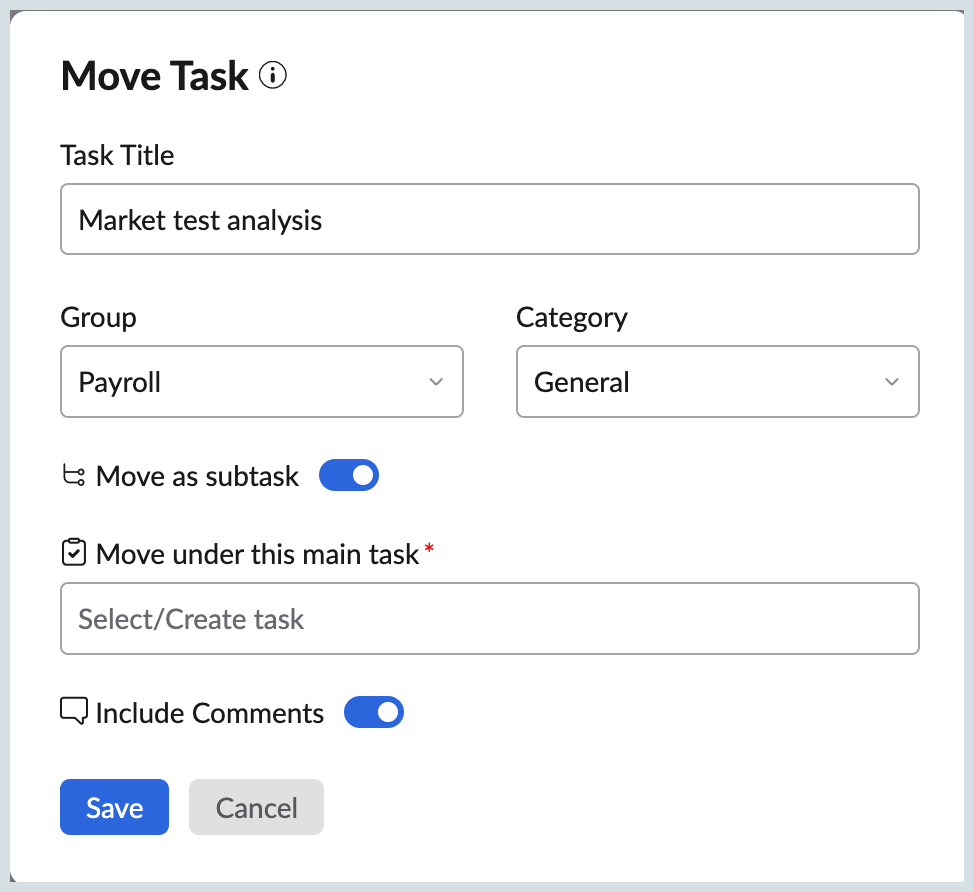The image size is (974, 892).
Task: Click the Cancel button
Action: (x=256, y=807)
